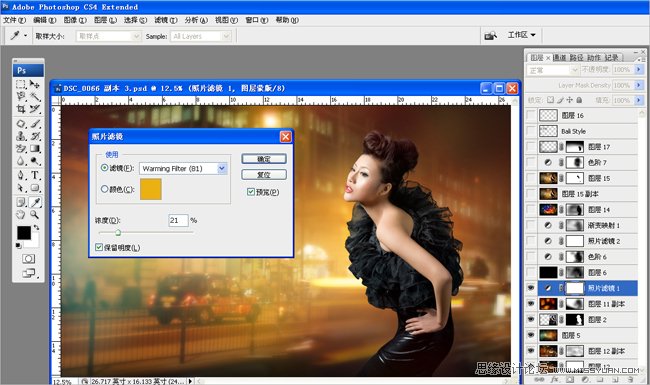The width and height of the screenshot is (650, 385).
Task: Select the Slice tool
Action: tap(35, 109)
